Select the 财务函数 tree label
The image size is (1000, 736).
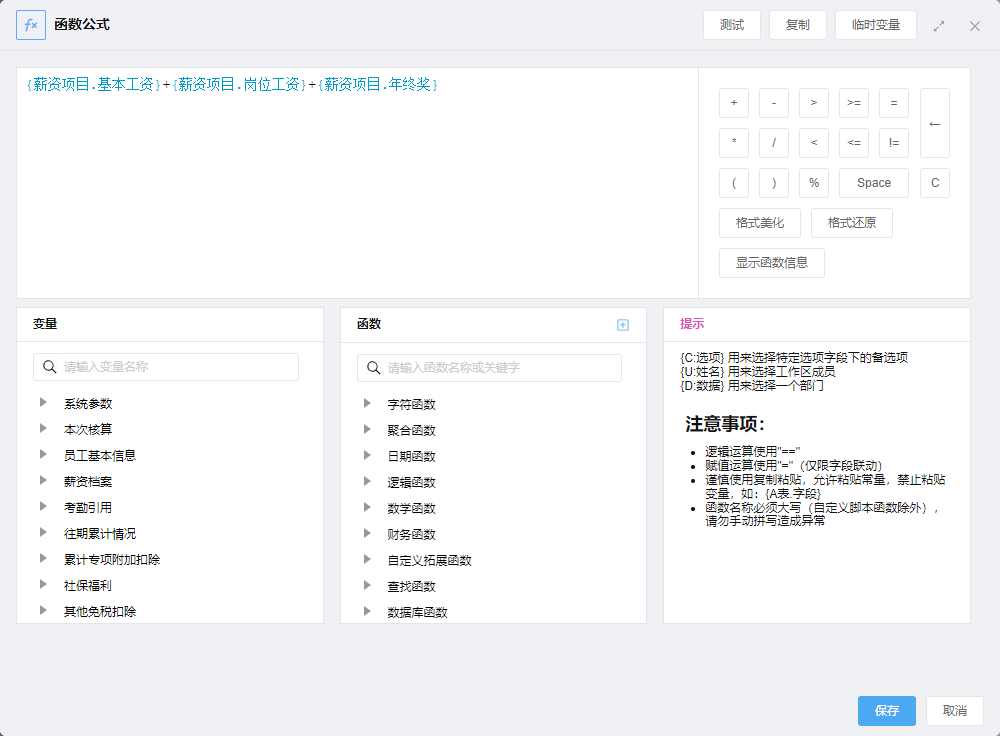coord(411,534)
